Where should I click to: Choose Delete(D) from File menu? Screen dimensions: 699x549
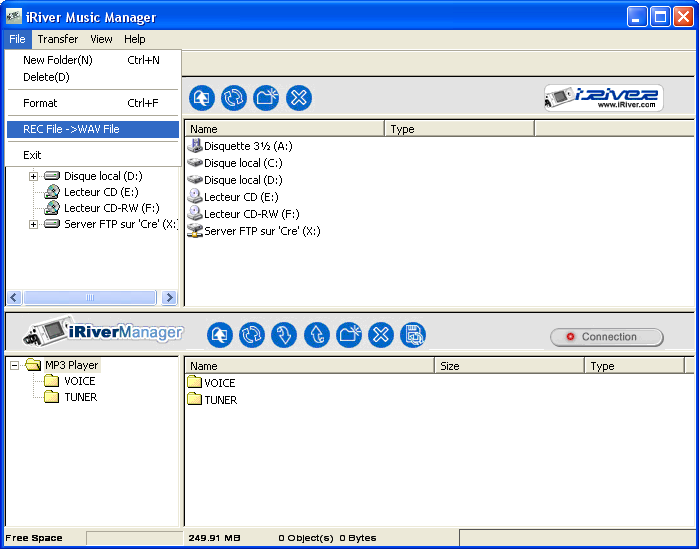point(93,77)
